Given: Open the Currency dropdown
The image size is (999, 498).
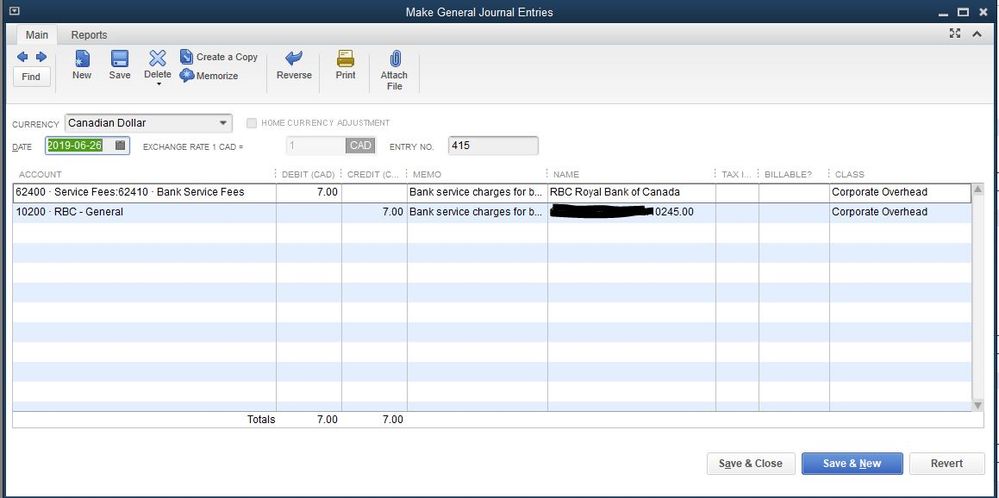Looking at the screenshot, I should (223, 123).
